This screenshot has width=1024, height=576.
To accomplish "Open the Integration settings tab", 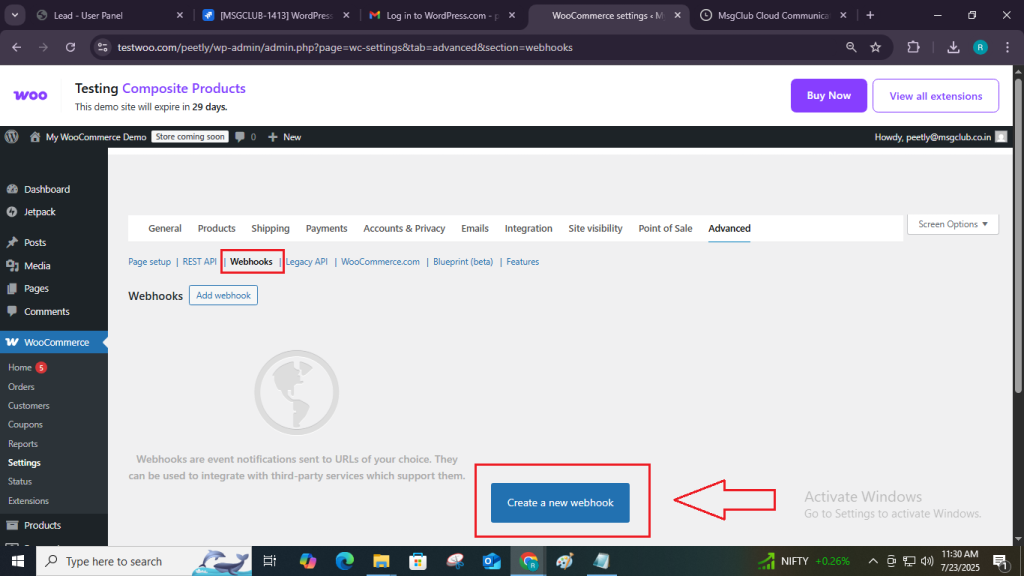I will pyautogui.click(x=528, y=228).
